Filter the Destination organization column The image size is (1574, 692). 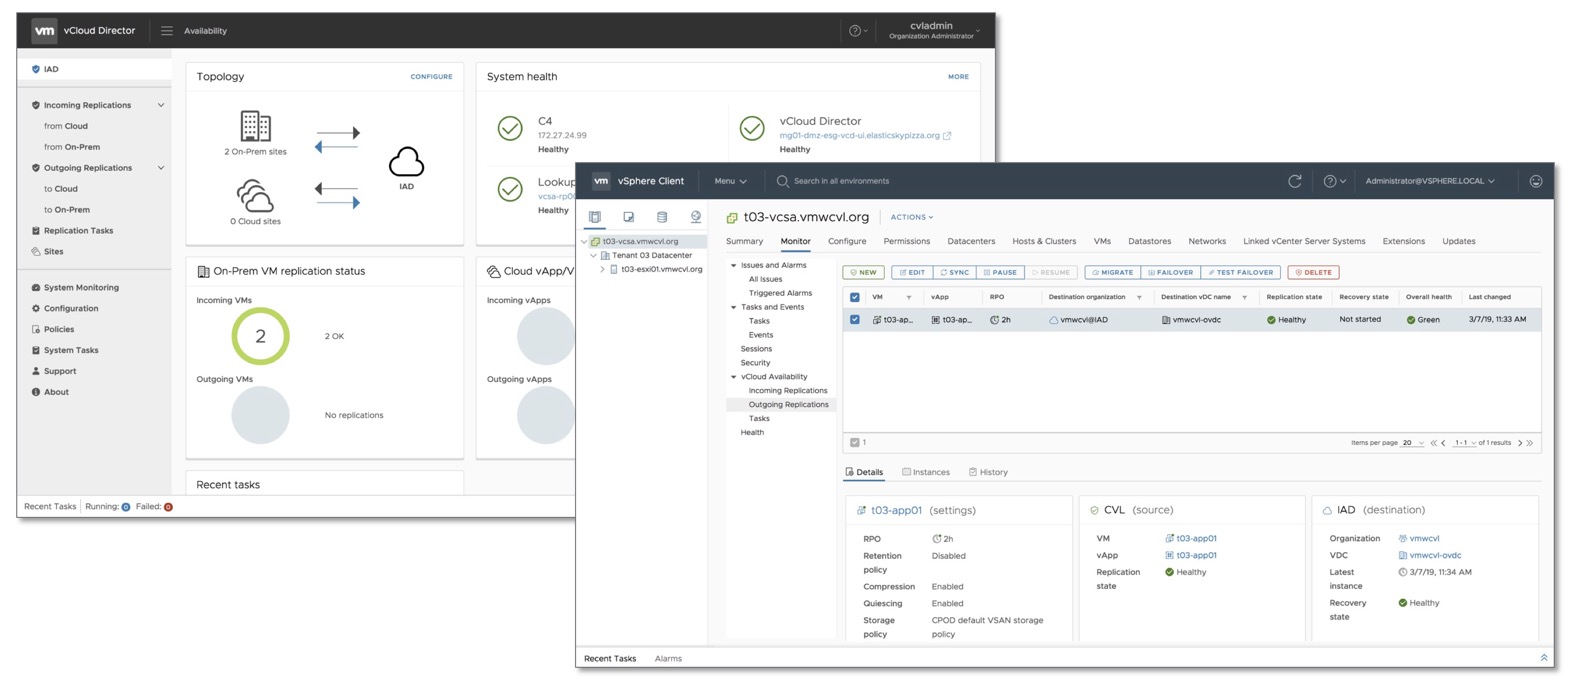point(1139,298)
